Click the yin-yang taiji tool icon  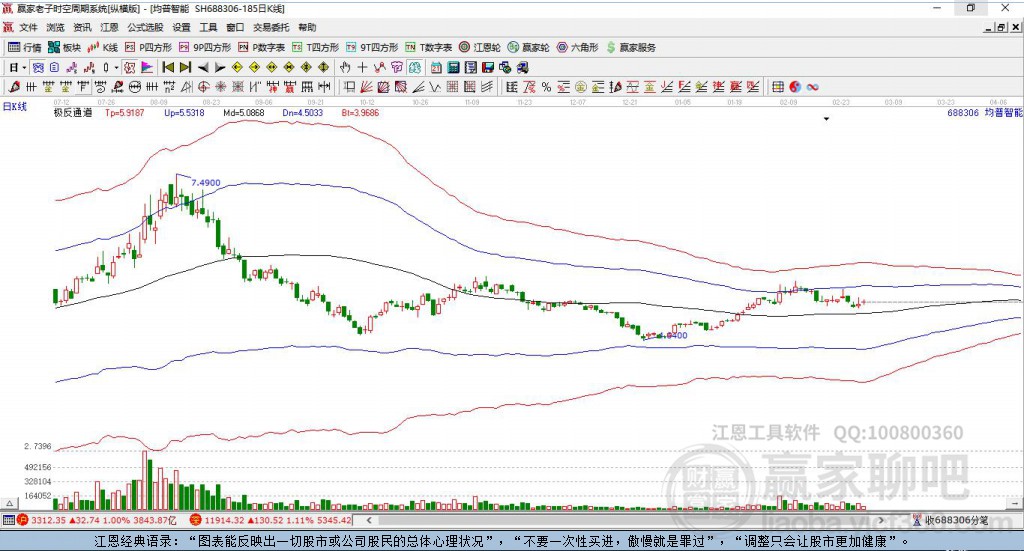(x=795, y=87)
